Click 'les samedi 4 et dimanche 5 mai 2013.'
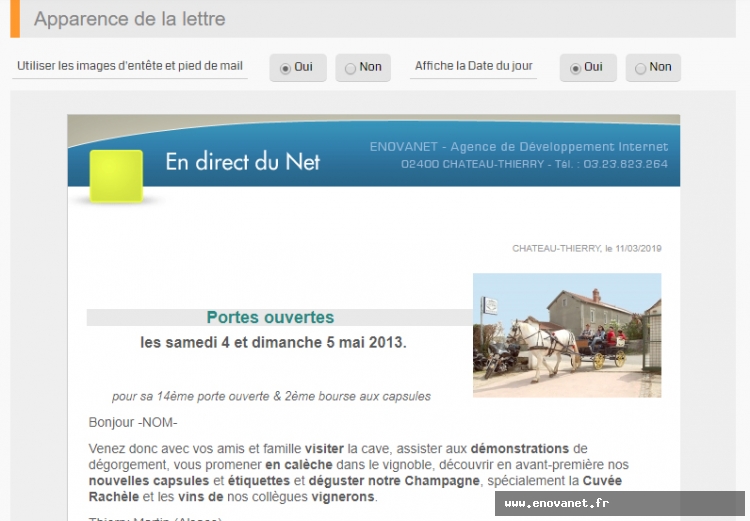 (273, 343)
